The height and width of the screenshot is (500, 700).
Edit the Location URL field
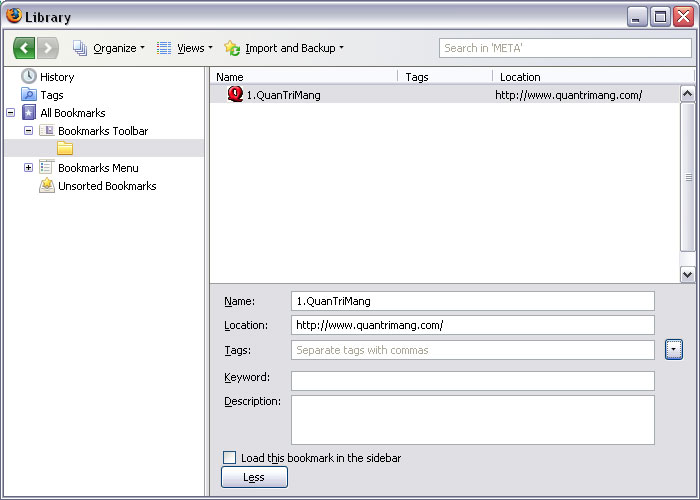pos(473,325)
